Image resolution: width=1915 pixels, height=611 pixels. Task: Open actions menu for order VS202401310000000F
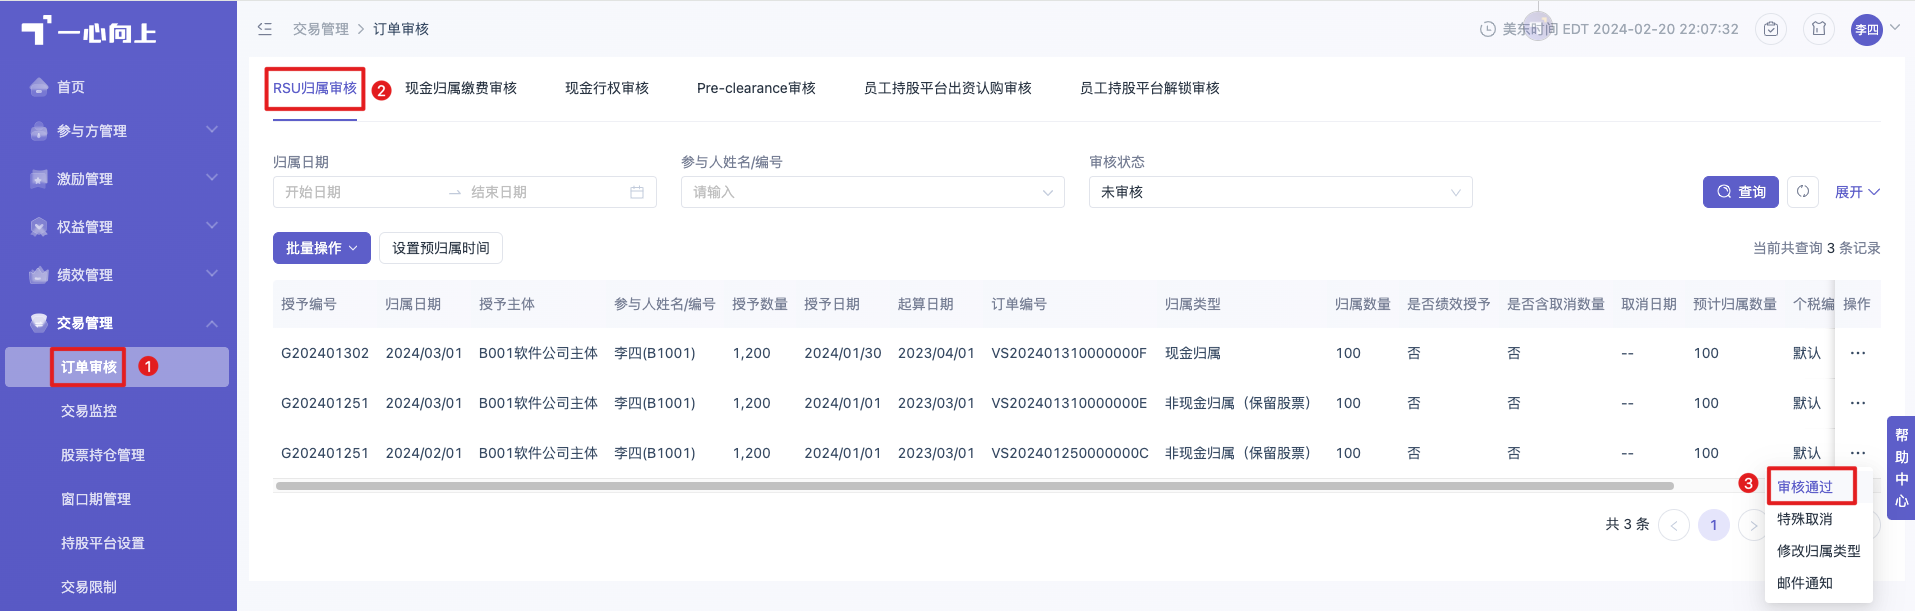pyautogui.click(x=1858, y=353)
